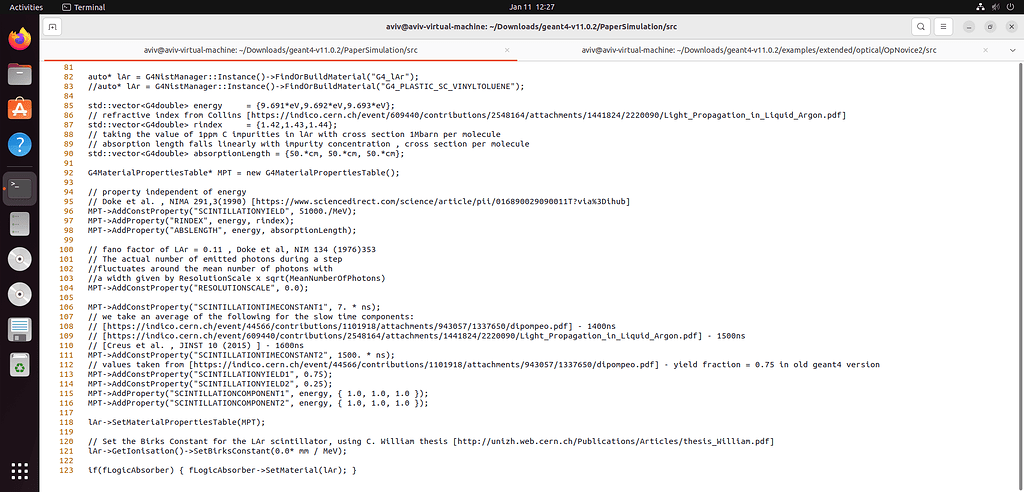This screenshot has height=492, width=1024.
Task: Open the Help app in dock
Action: point(19,145)
